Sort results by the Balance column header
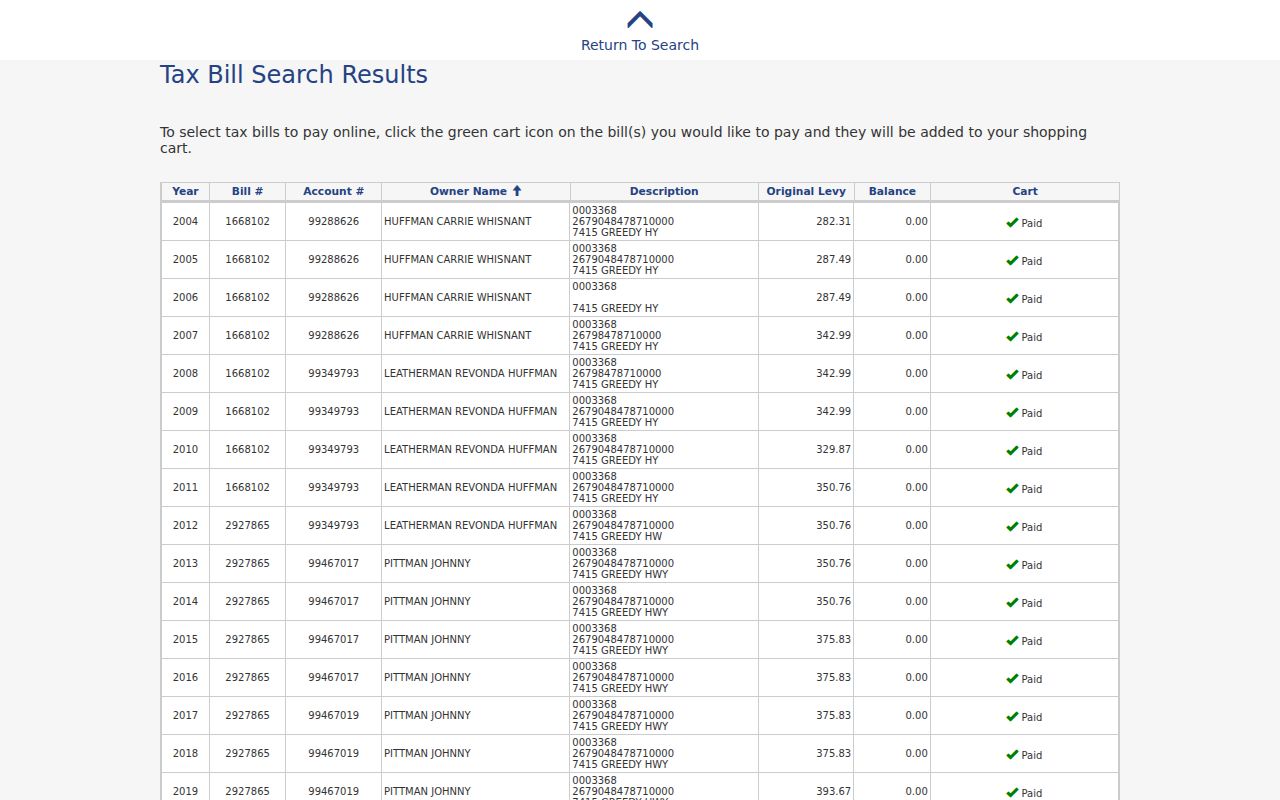This screenshot has width=1280, height=800. (892, 191)
